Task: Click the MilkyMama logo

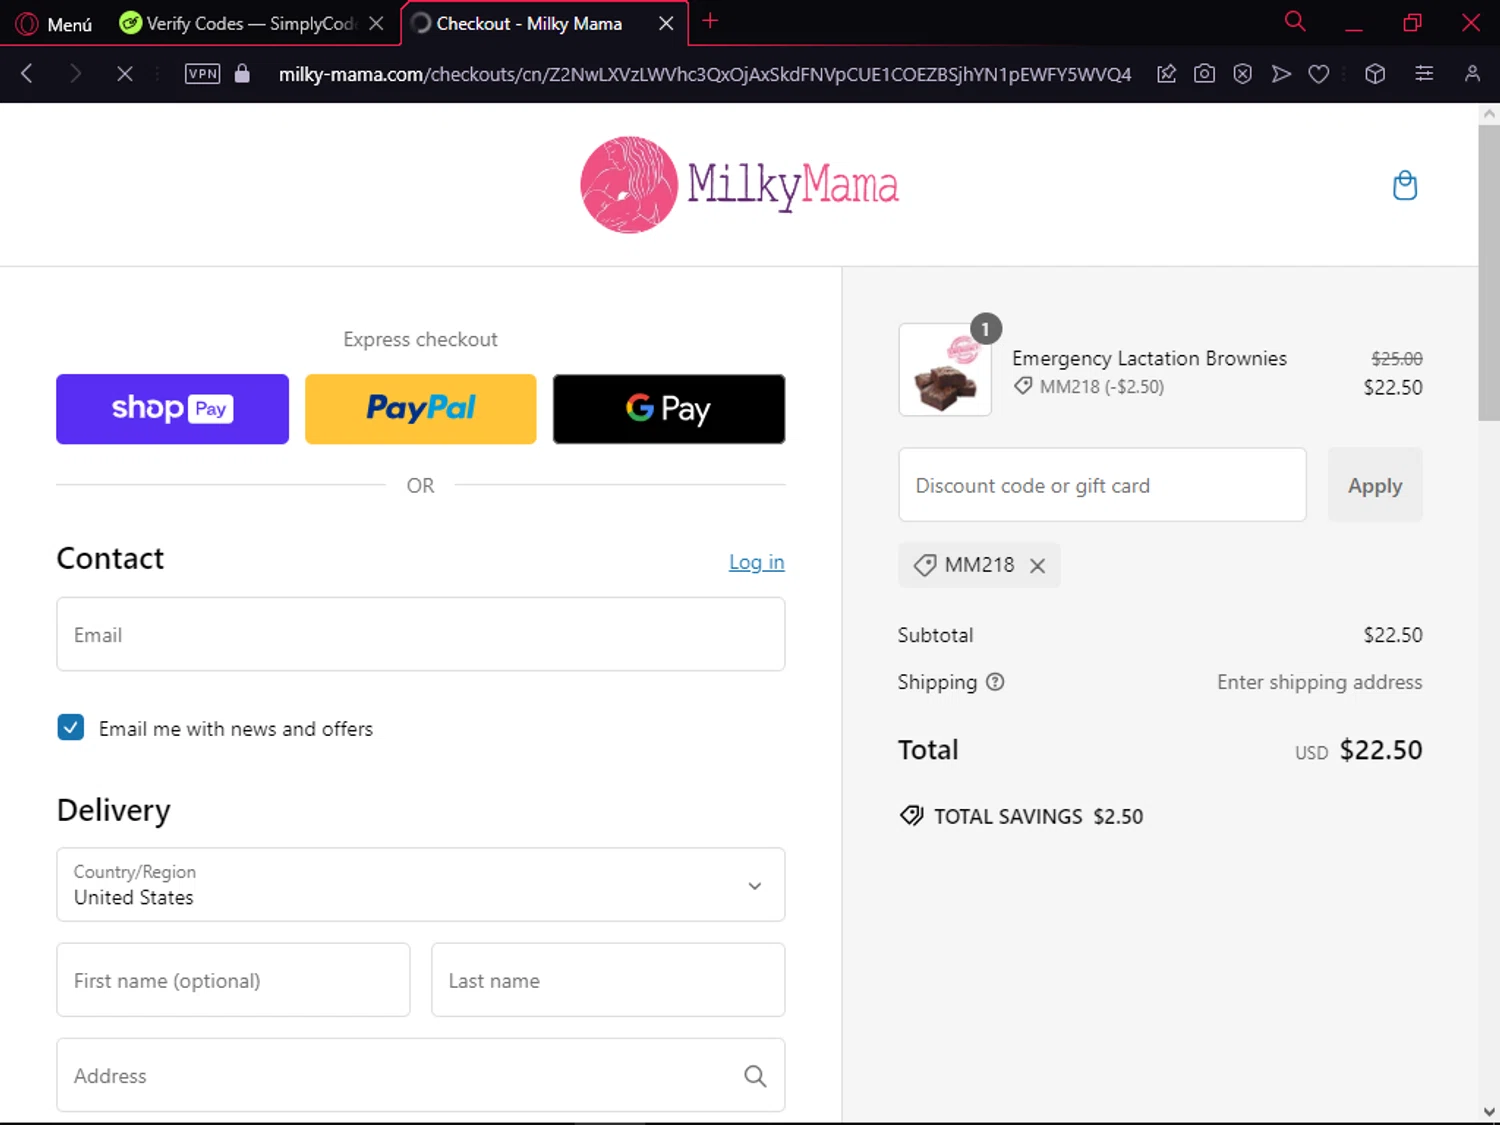Action: click(x=739, y=185)
